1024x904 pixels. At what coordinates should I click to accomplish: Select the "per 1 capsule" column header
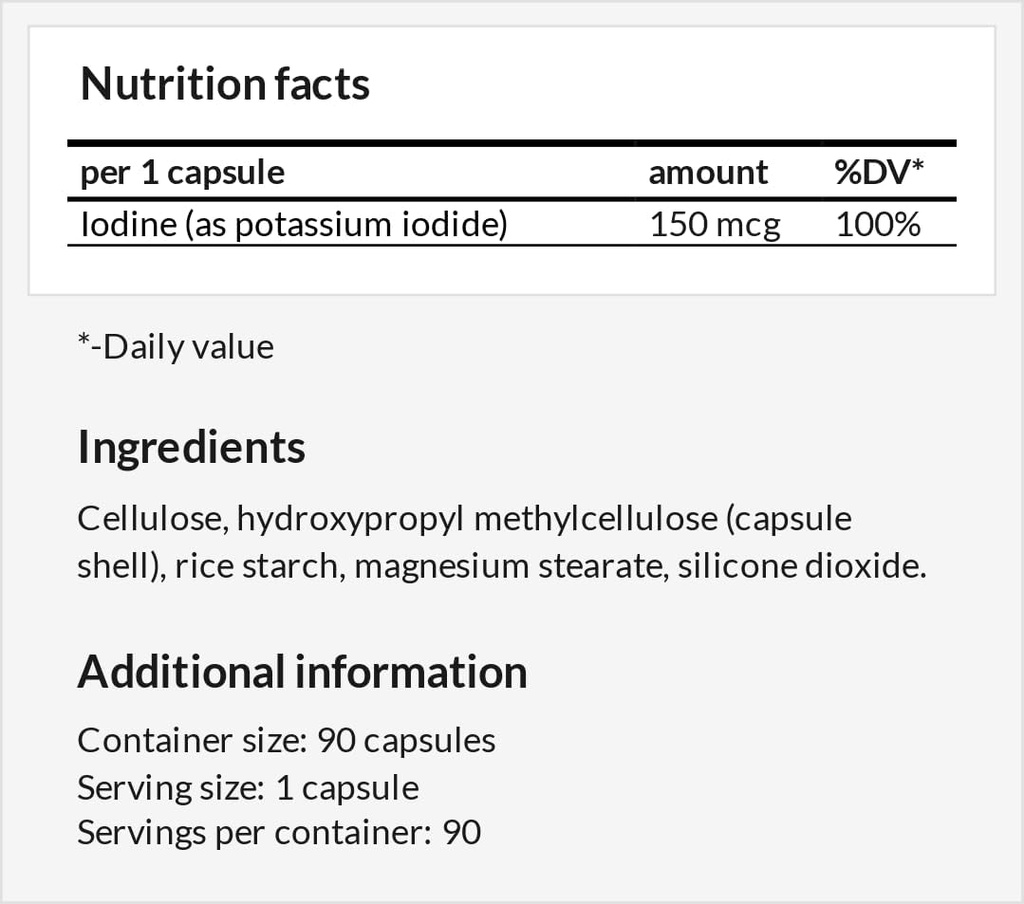(182, 173)
